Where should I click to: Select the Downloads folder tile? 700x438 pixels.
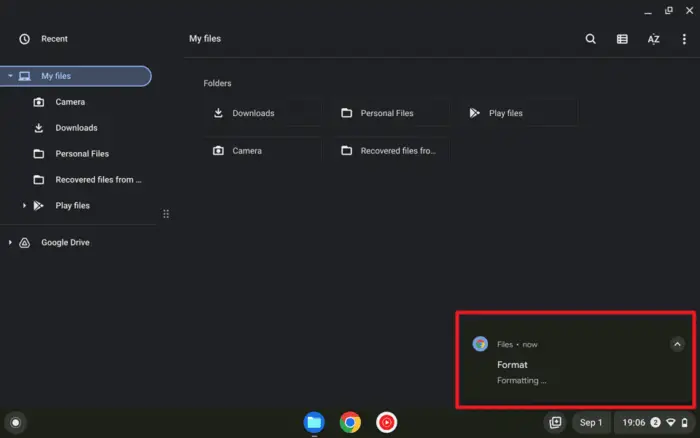(263, 113)
